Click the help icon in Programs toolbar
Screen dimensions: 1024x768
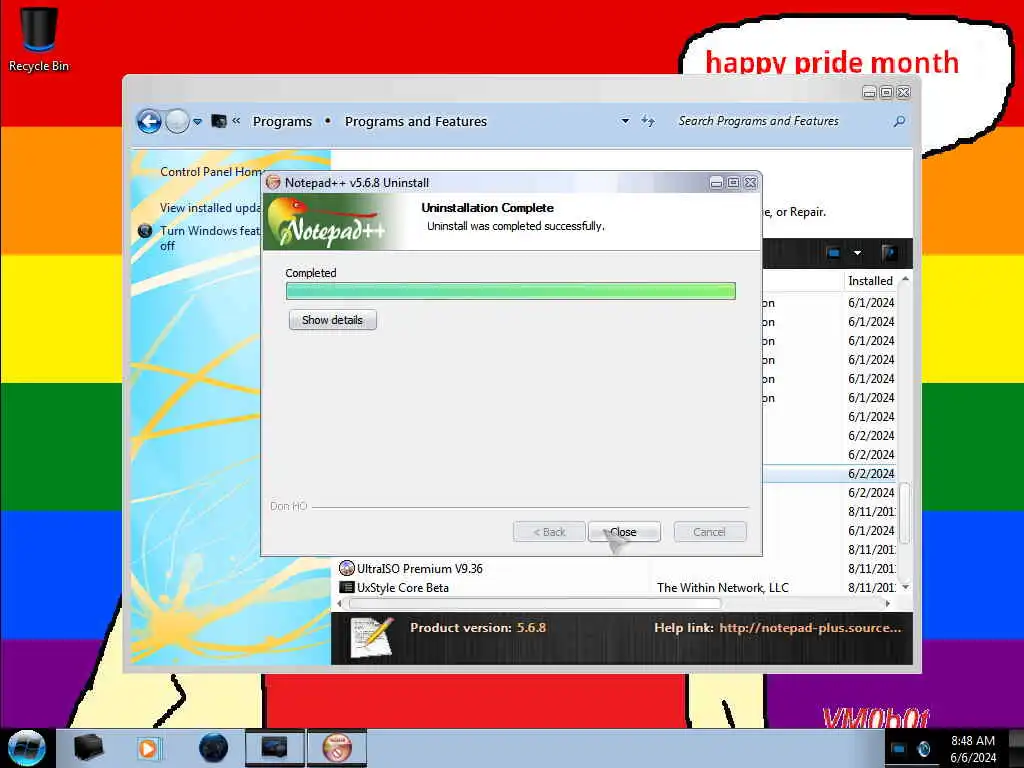pyautogui.click(x=889, y=253)
